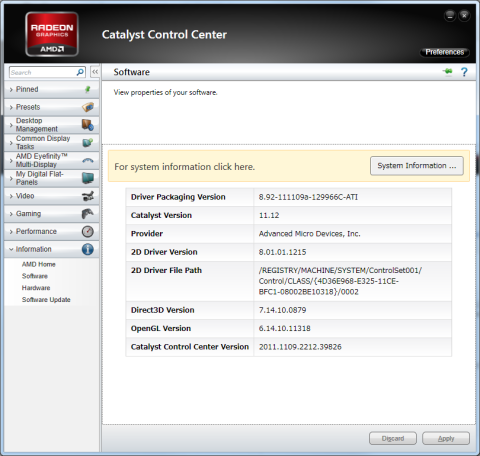Select Software under Information
This screenshot has width=480, height=456.
tap(35, 276)
